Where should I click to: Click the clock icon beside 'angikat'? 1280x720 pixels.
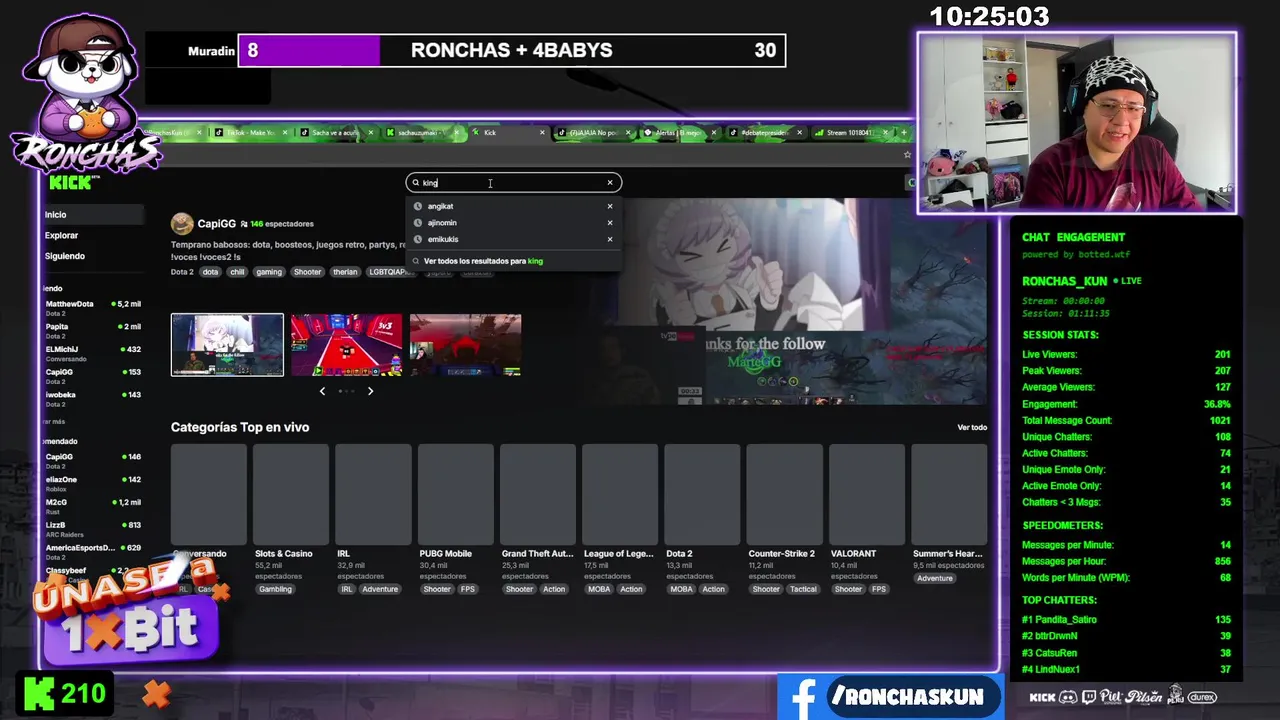point(418,207)
